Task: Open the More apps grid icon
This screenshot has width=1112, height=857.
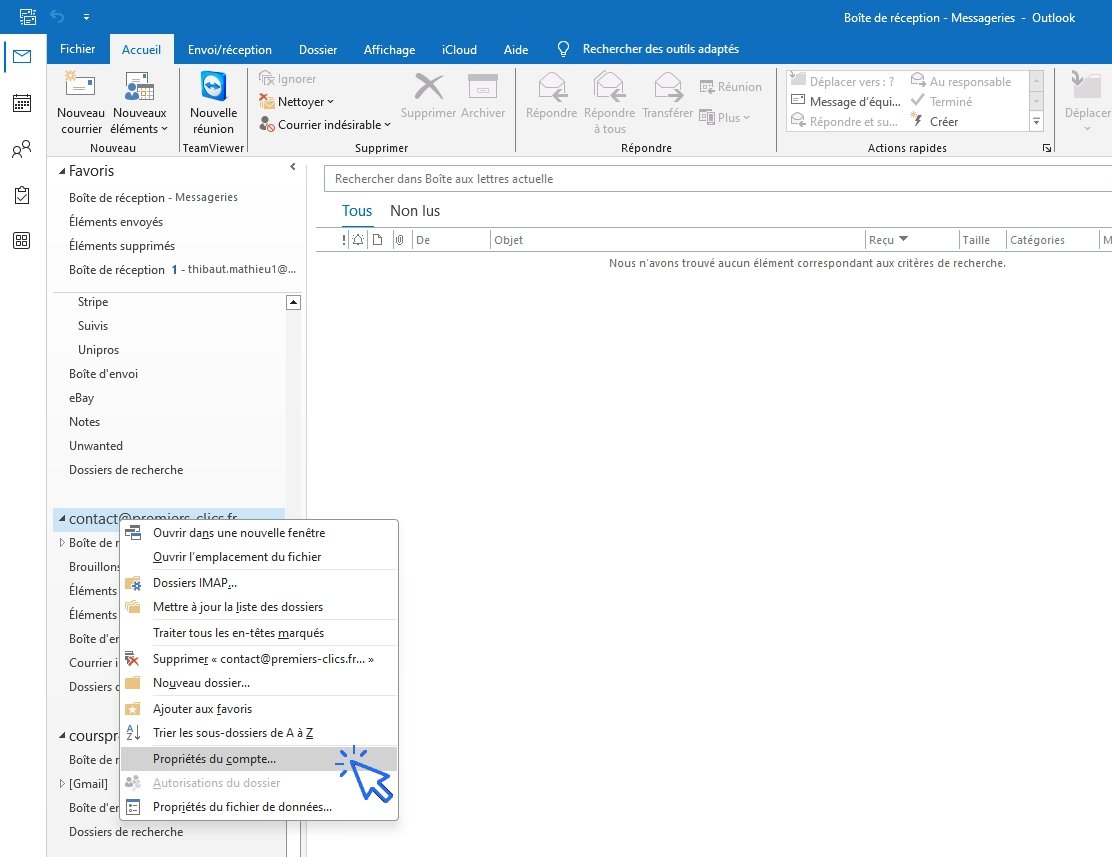Action: click(22, 240)
